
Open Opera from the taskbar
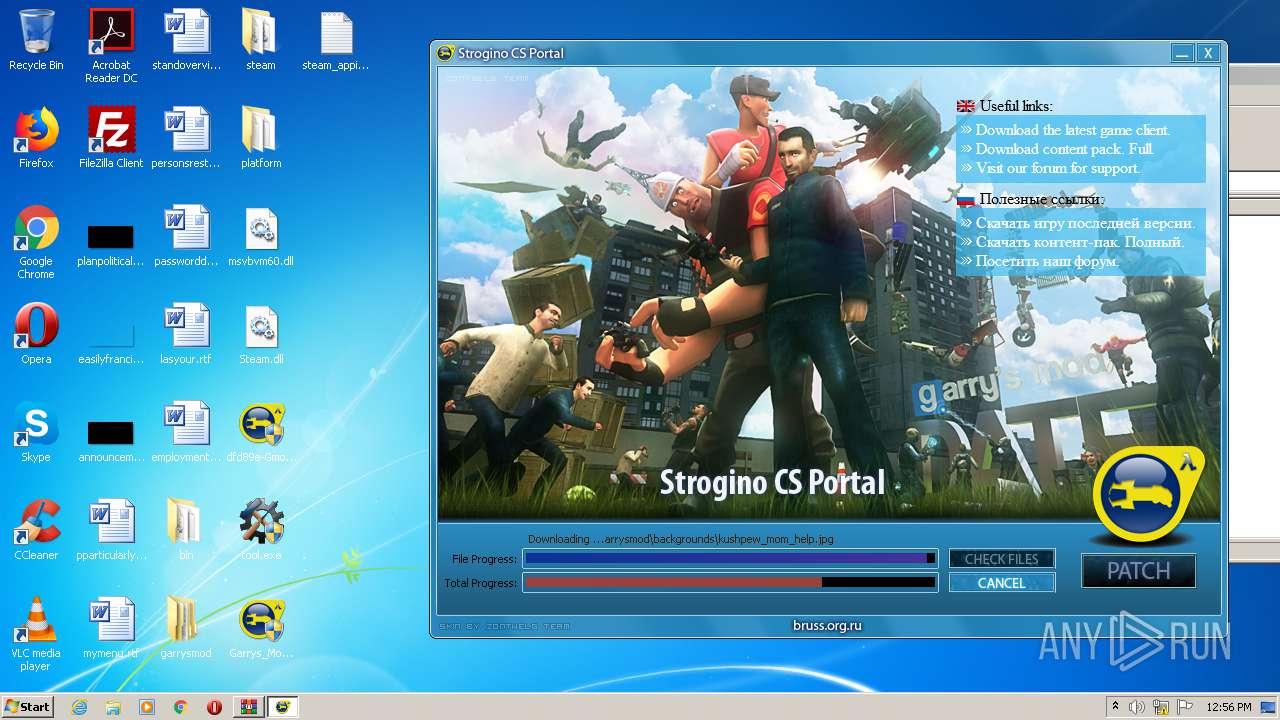coord(214,707)
